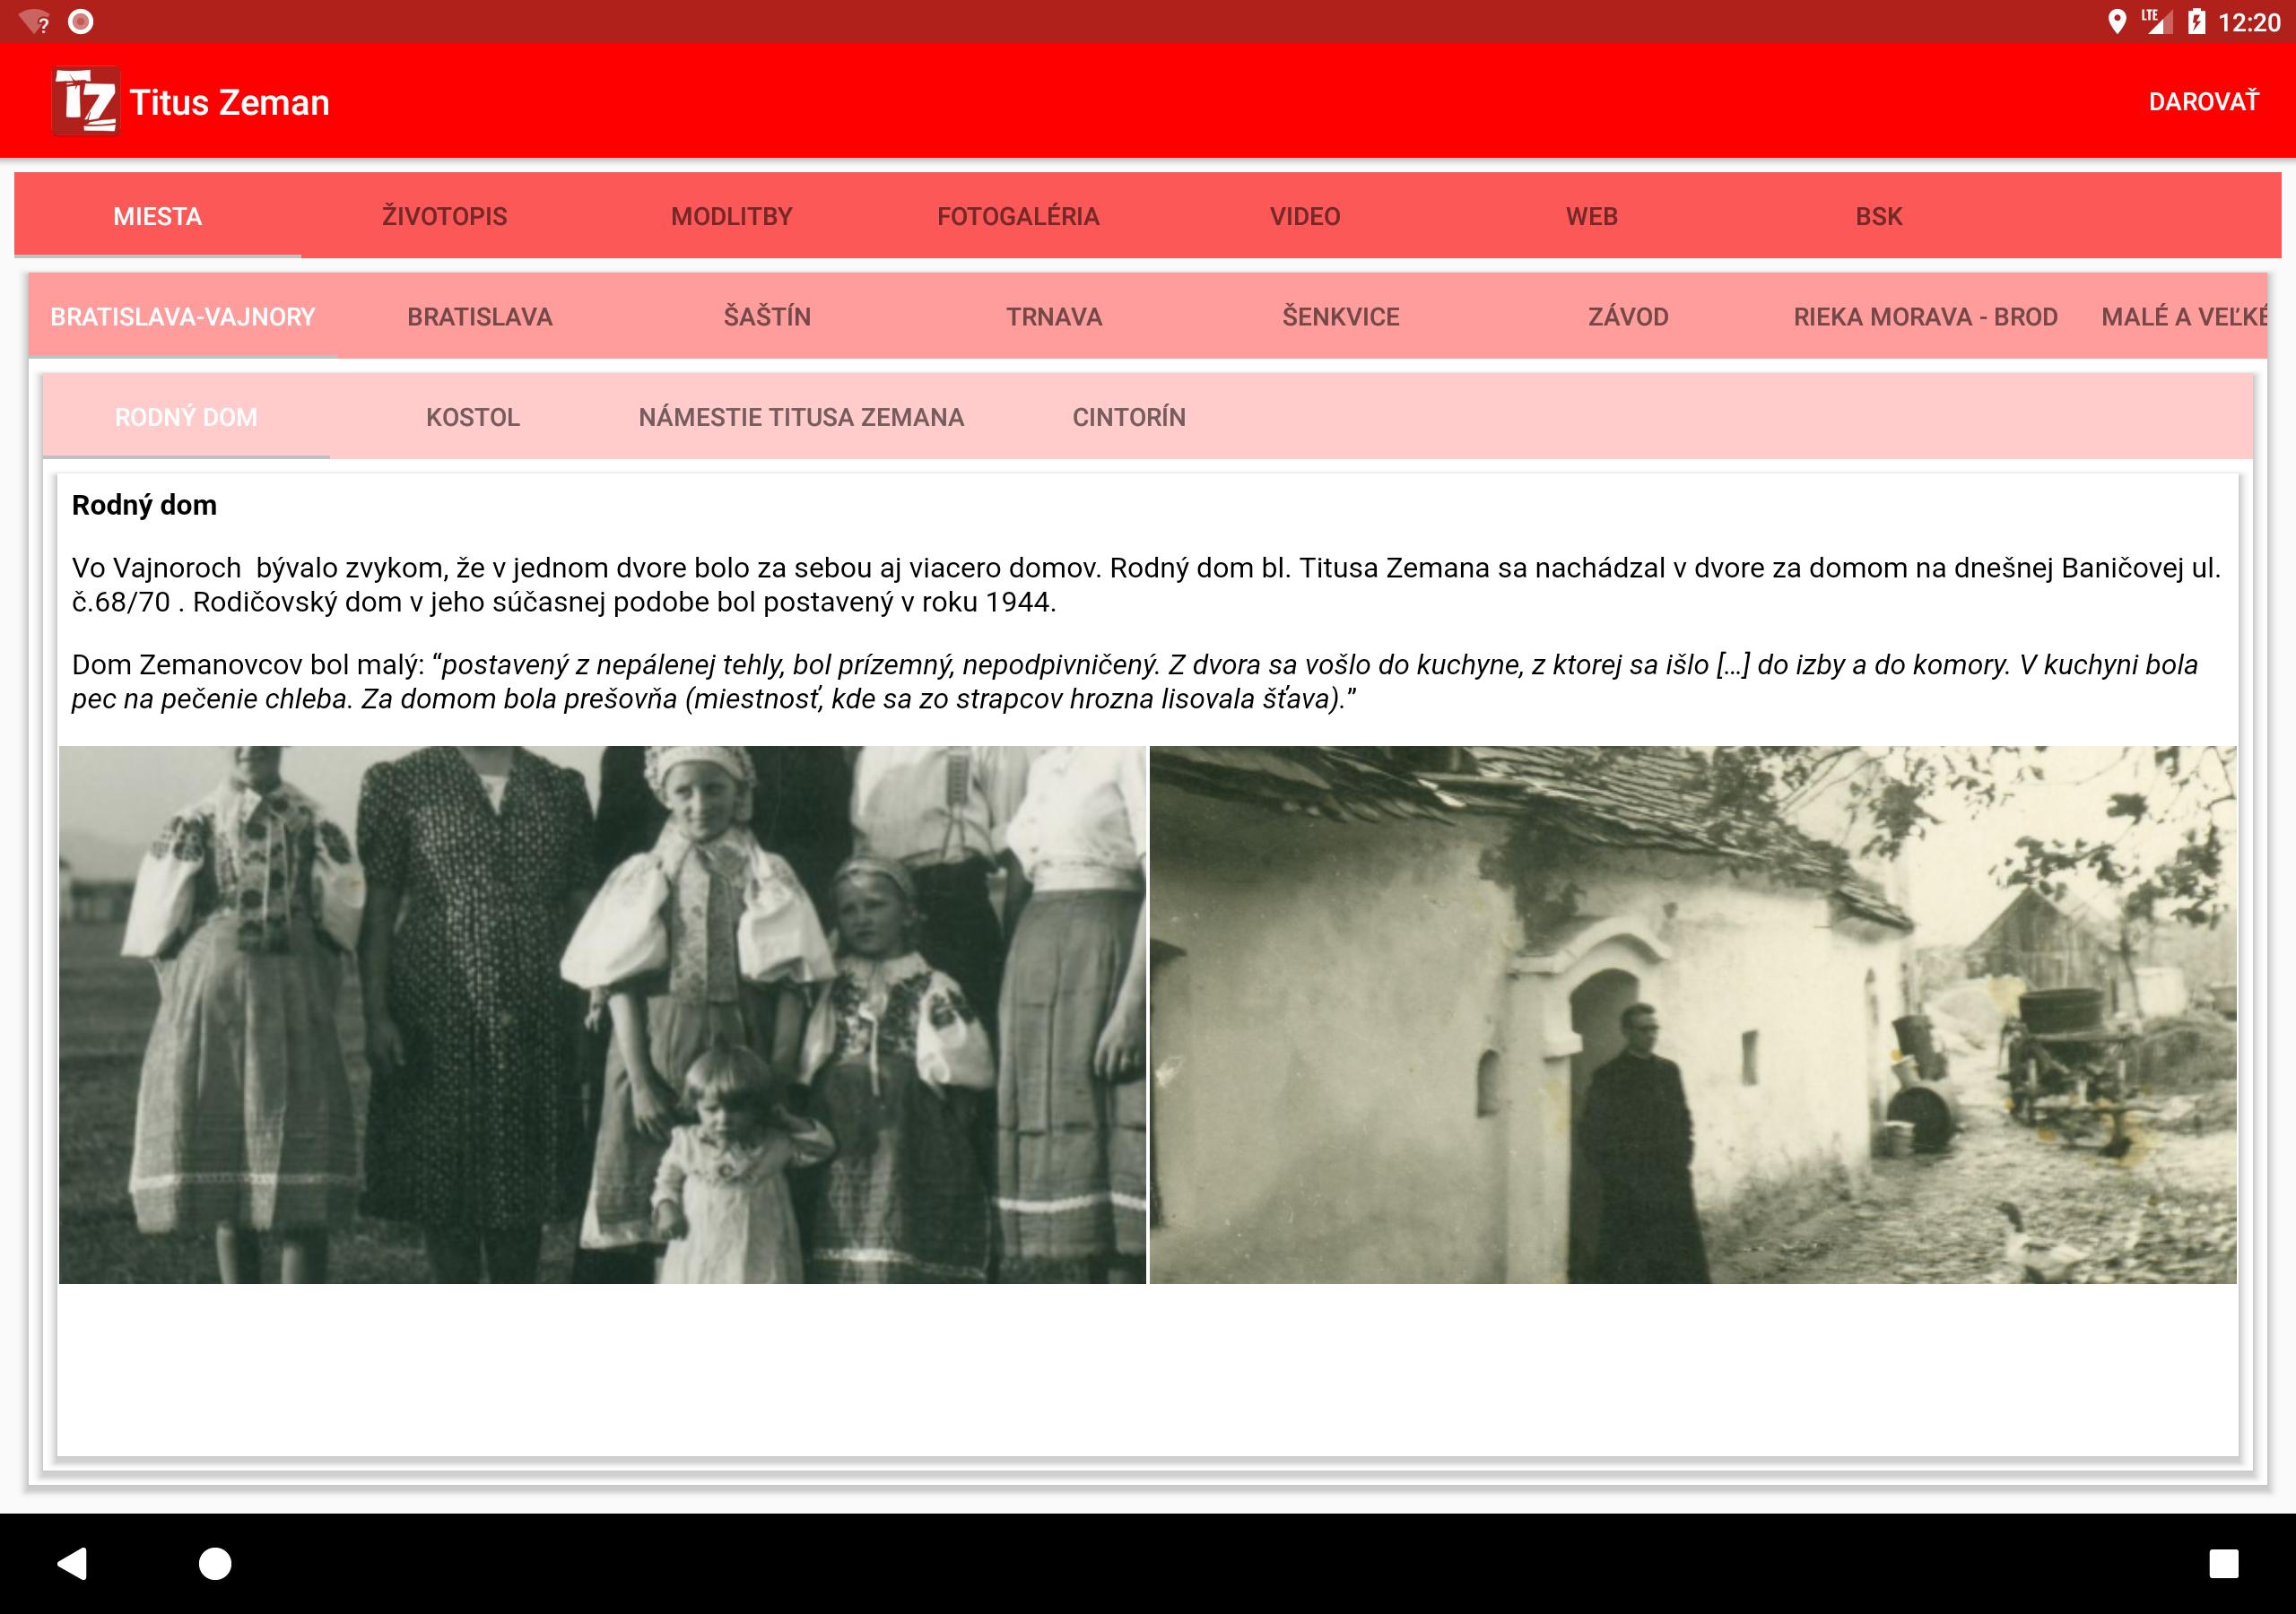The width and height of the screenshot is (2296, 1614).
Task: Open NÁMESTIE TITUSA ZEMANA sub-tab
Action: (x=801, y=417)
